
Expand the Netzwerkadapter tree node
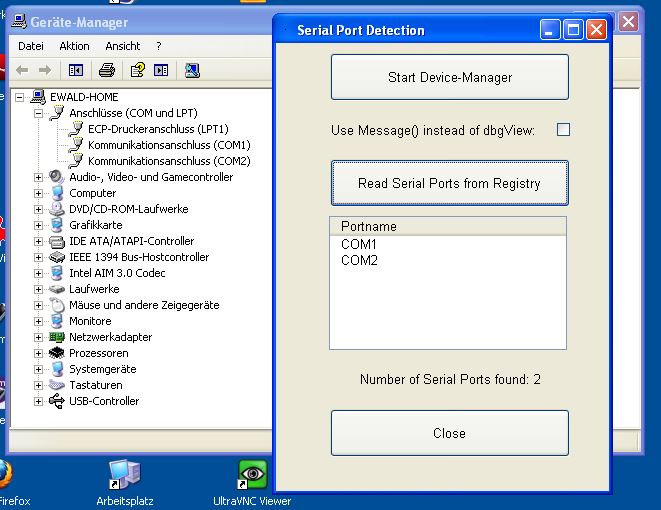coord(39,337)
